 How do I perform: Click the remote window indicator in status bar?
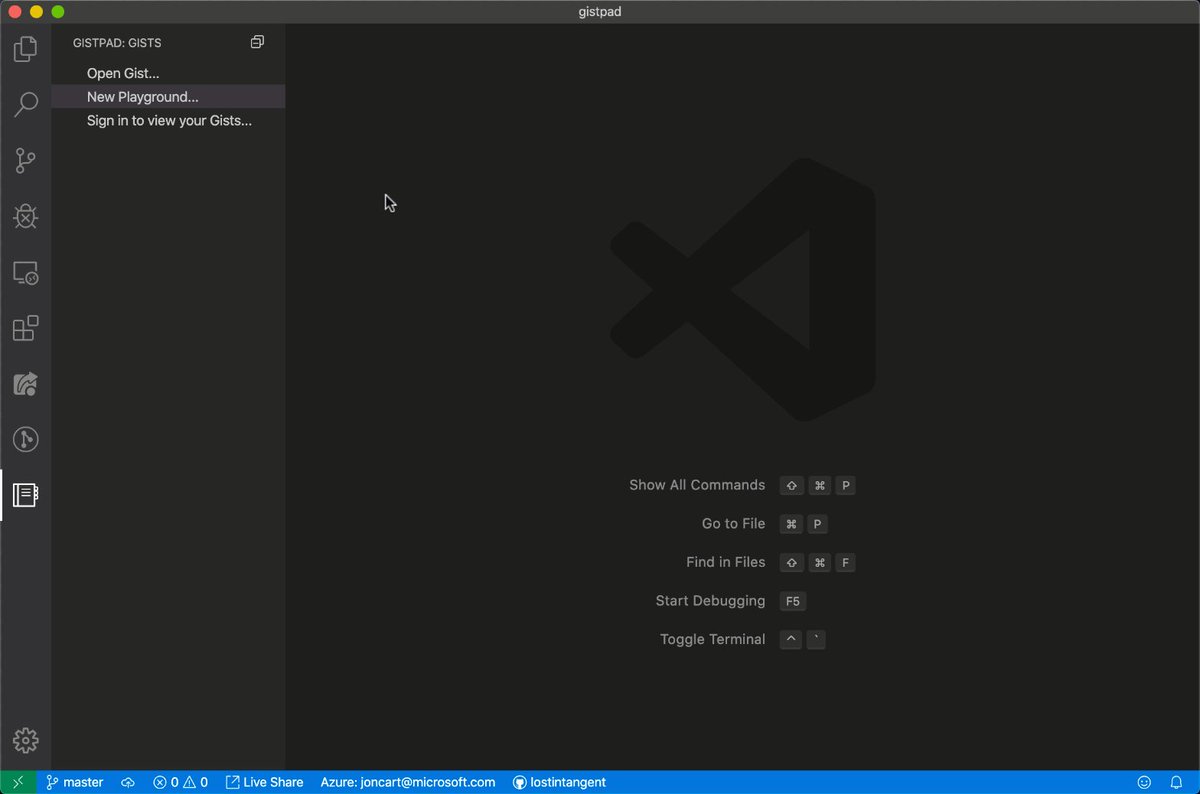18,782
